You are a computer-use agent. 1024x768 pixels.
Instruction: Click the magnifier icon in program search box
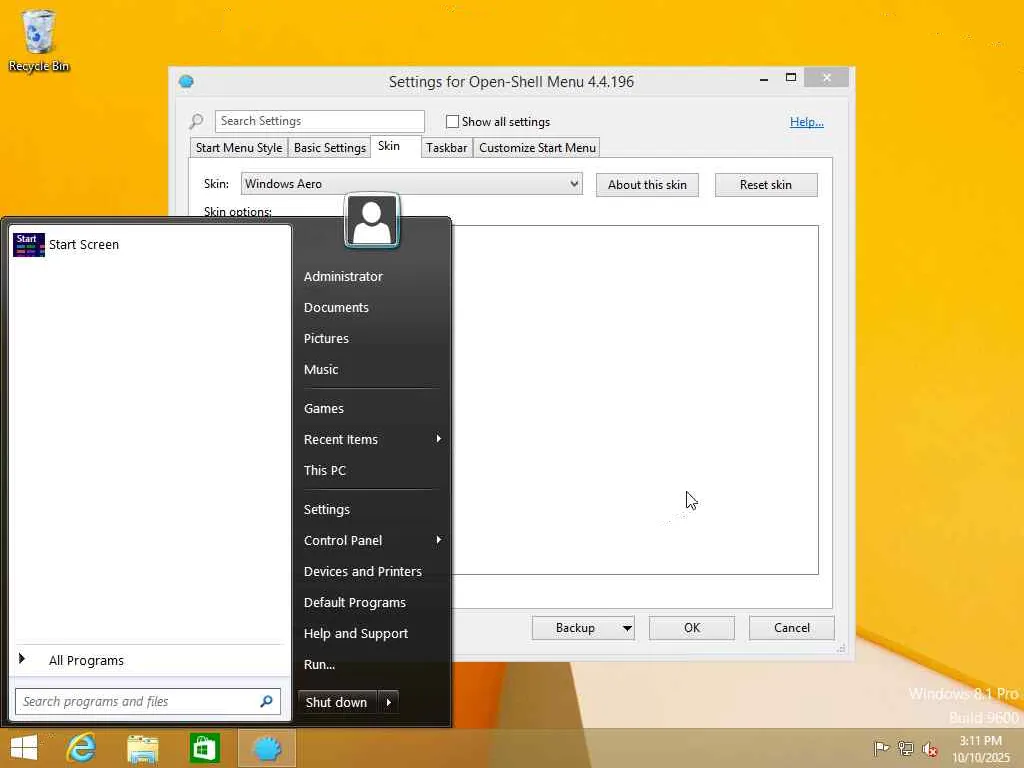click(x=266, y=701)
